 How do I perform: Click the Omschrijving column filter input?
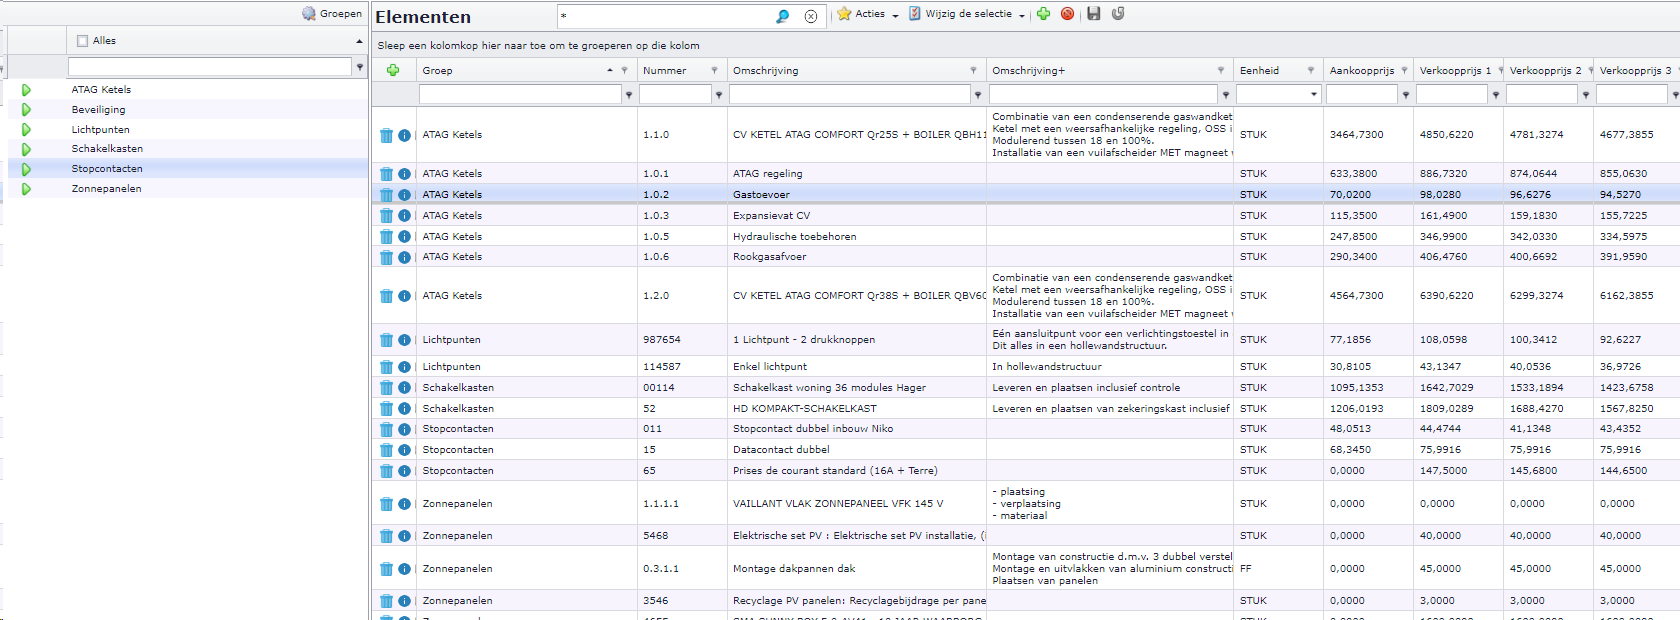pyautogui.click(x=850, y=94)
